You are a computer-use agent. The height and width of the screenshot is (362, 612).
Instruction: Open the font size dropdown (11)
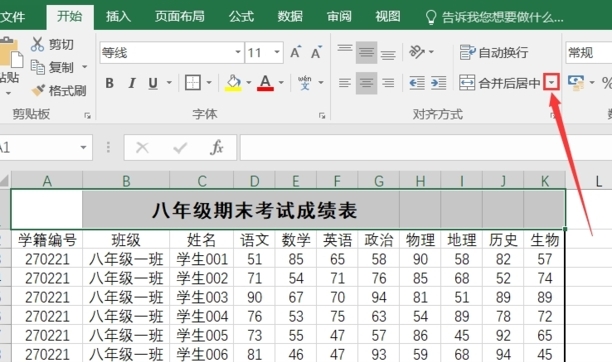click(x=277, y=52)
